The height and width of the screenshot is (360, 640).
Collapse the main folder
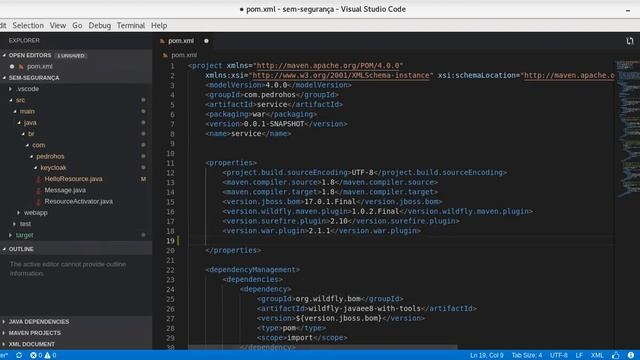[x=15, y=111]
